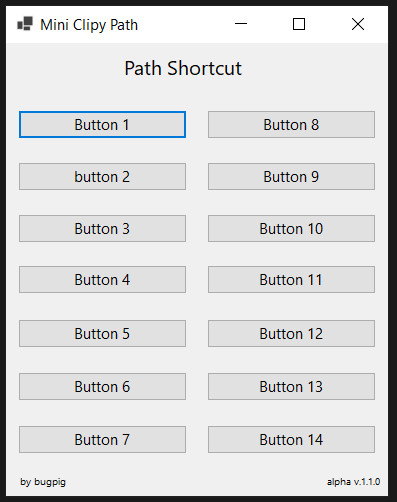Click Button 1
This screenshot has height=502, width=397.
tap(102, 125)
